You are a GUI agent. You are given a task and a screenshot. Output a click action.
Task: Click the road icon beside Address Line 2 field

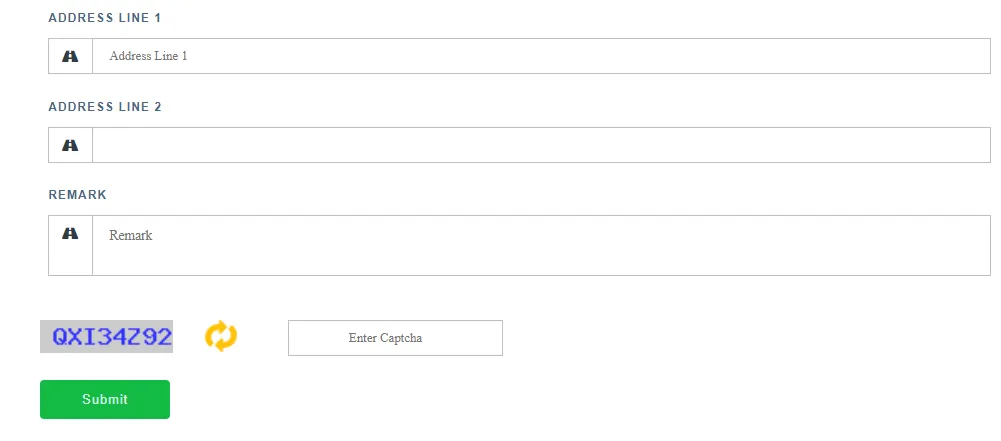tap(70, 146)
